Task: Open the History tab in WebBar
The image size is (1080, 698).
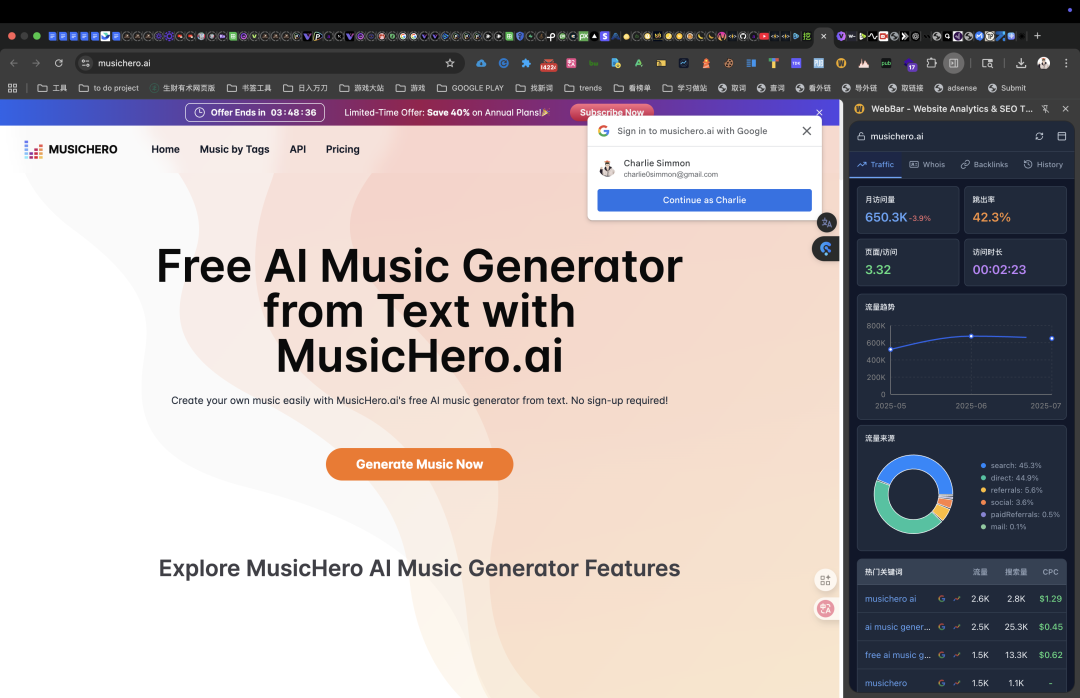Action: (1043, 165)
